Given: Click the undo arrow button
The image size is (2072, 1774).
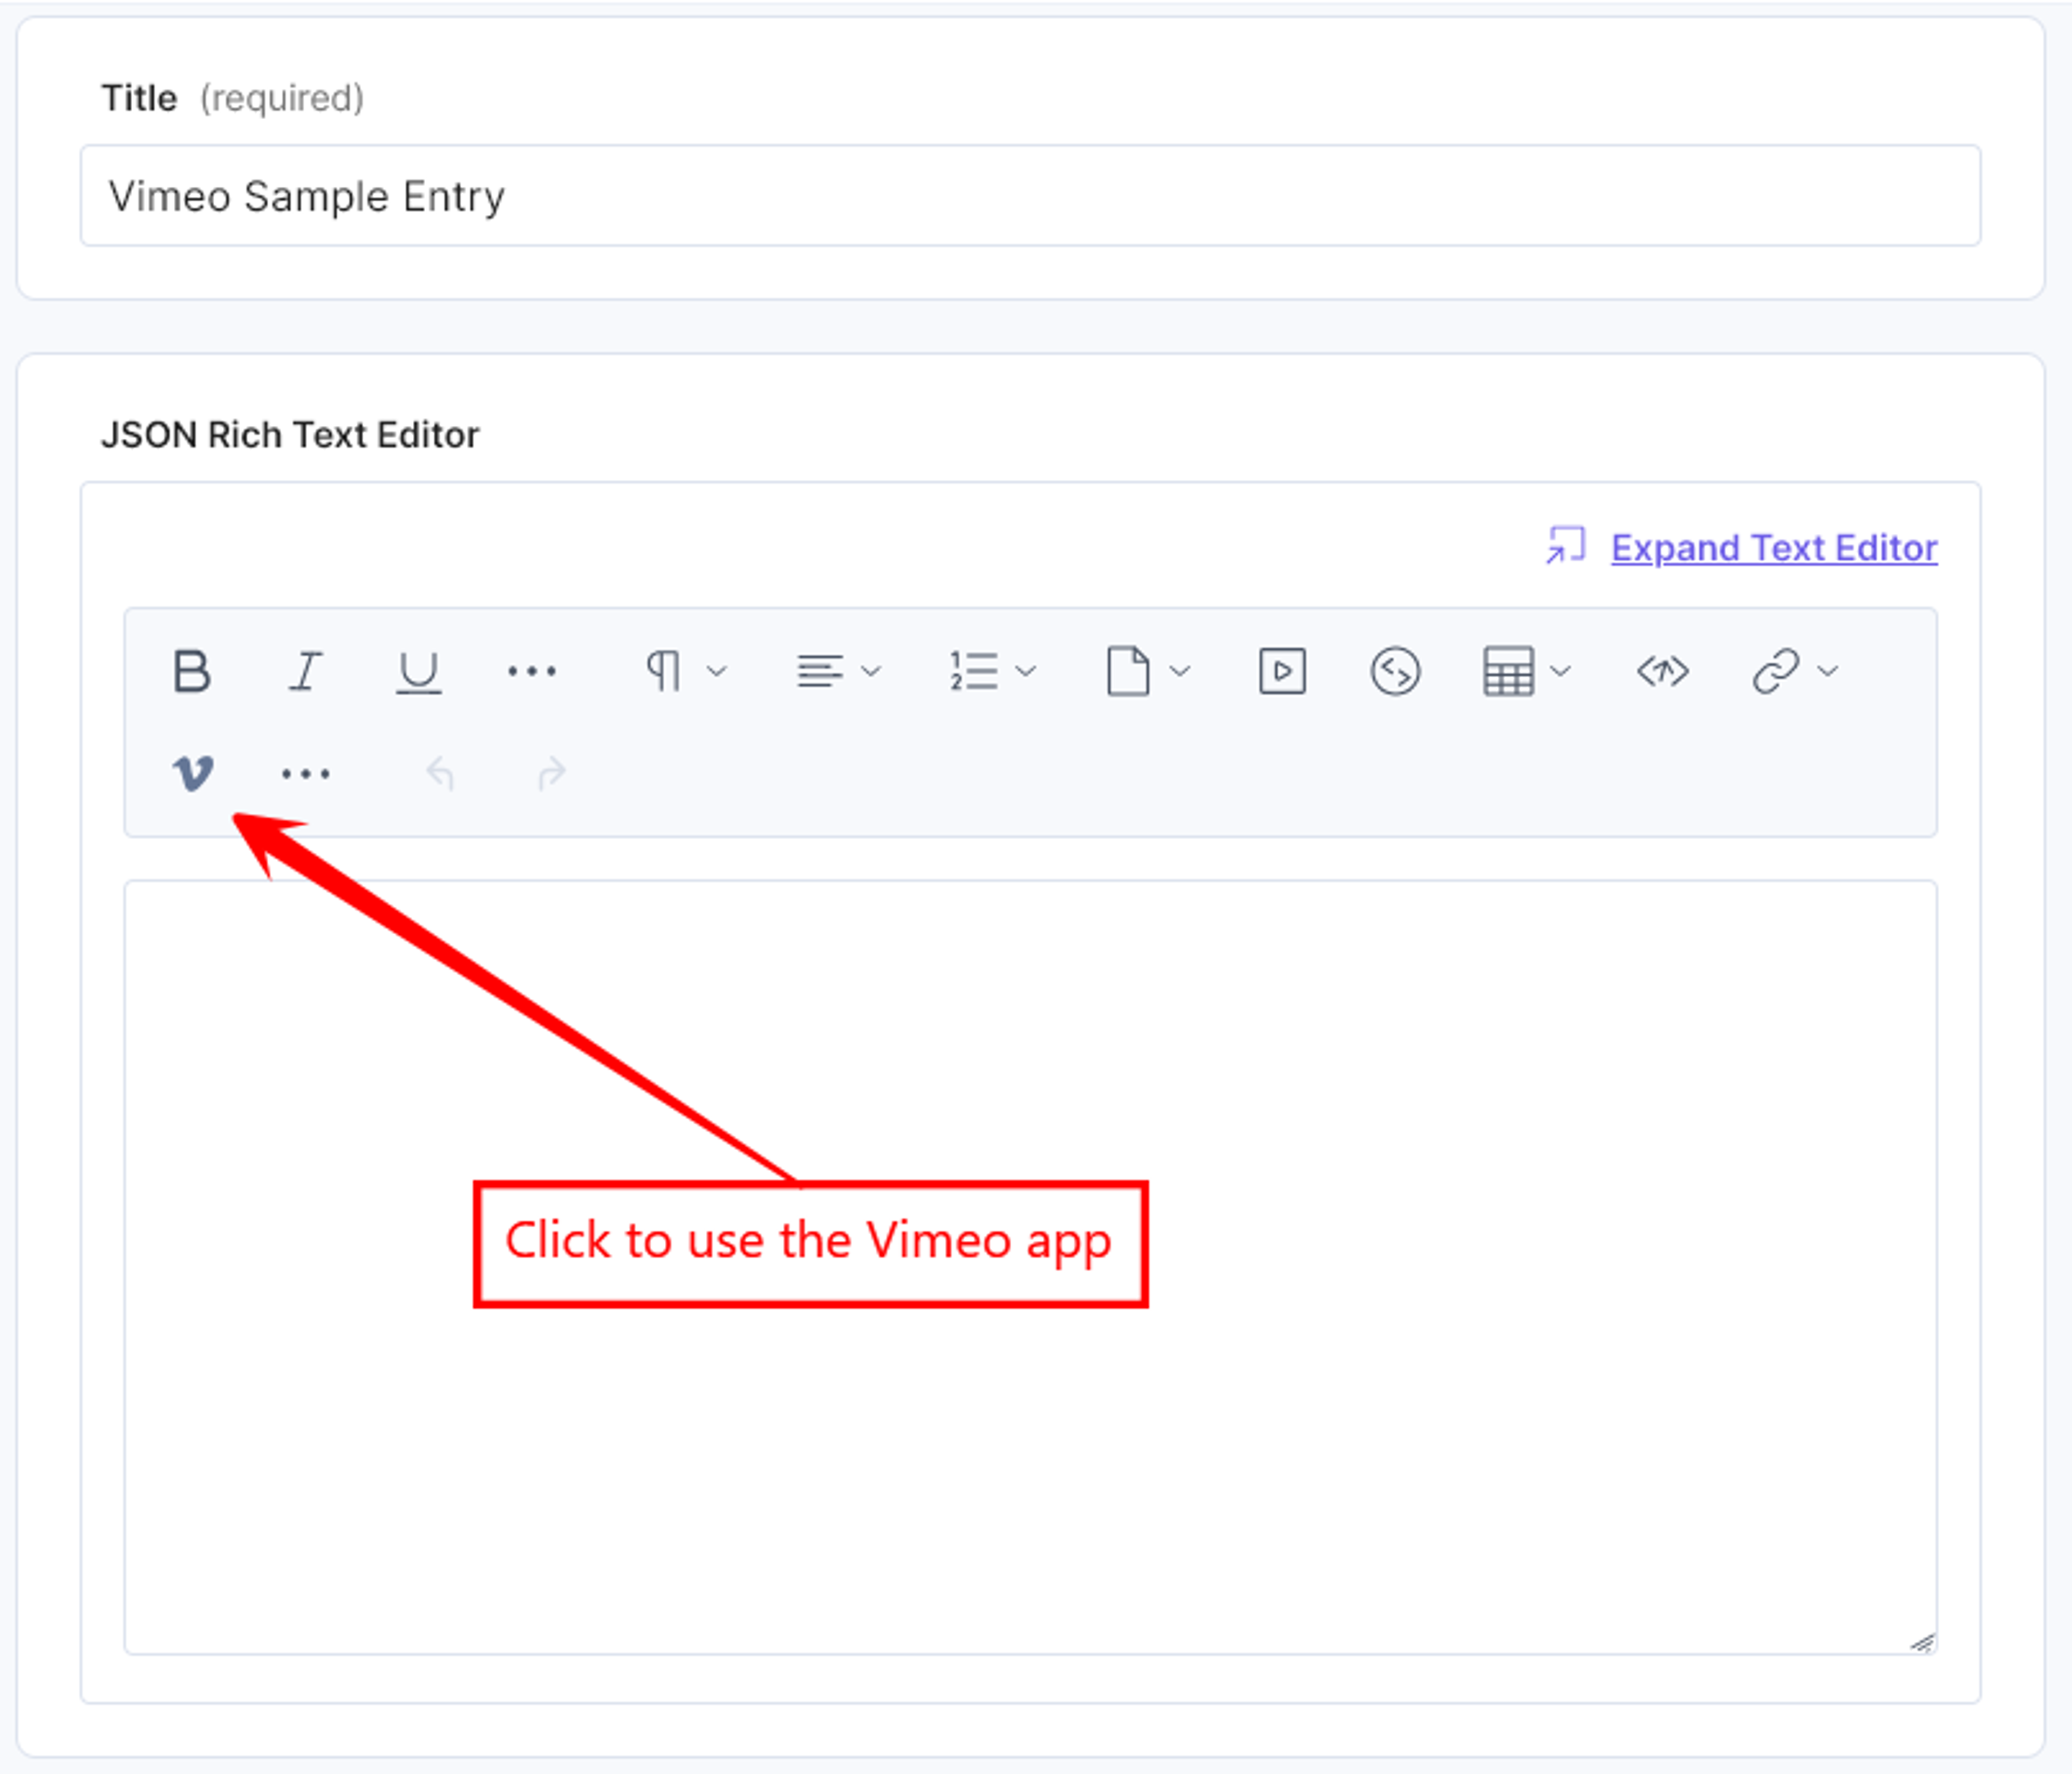Looking at the screenshot, I should point(440,773).
